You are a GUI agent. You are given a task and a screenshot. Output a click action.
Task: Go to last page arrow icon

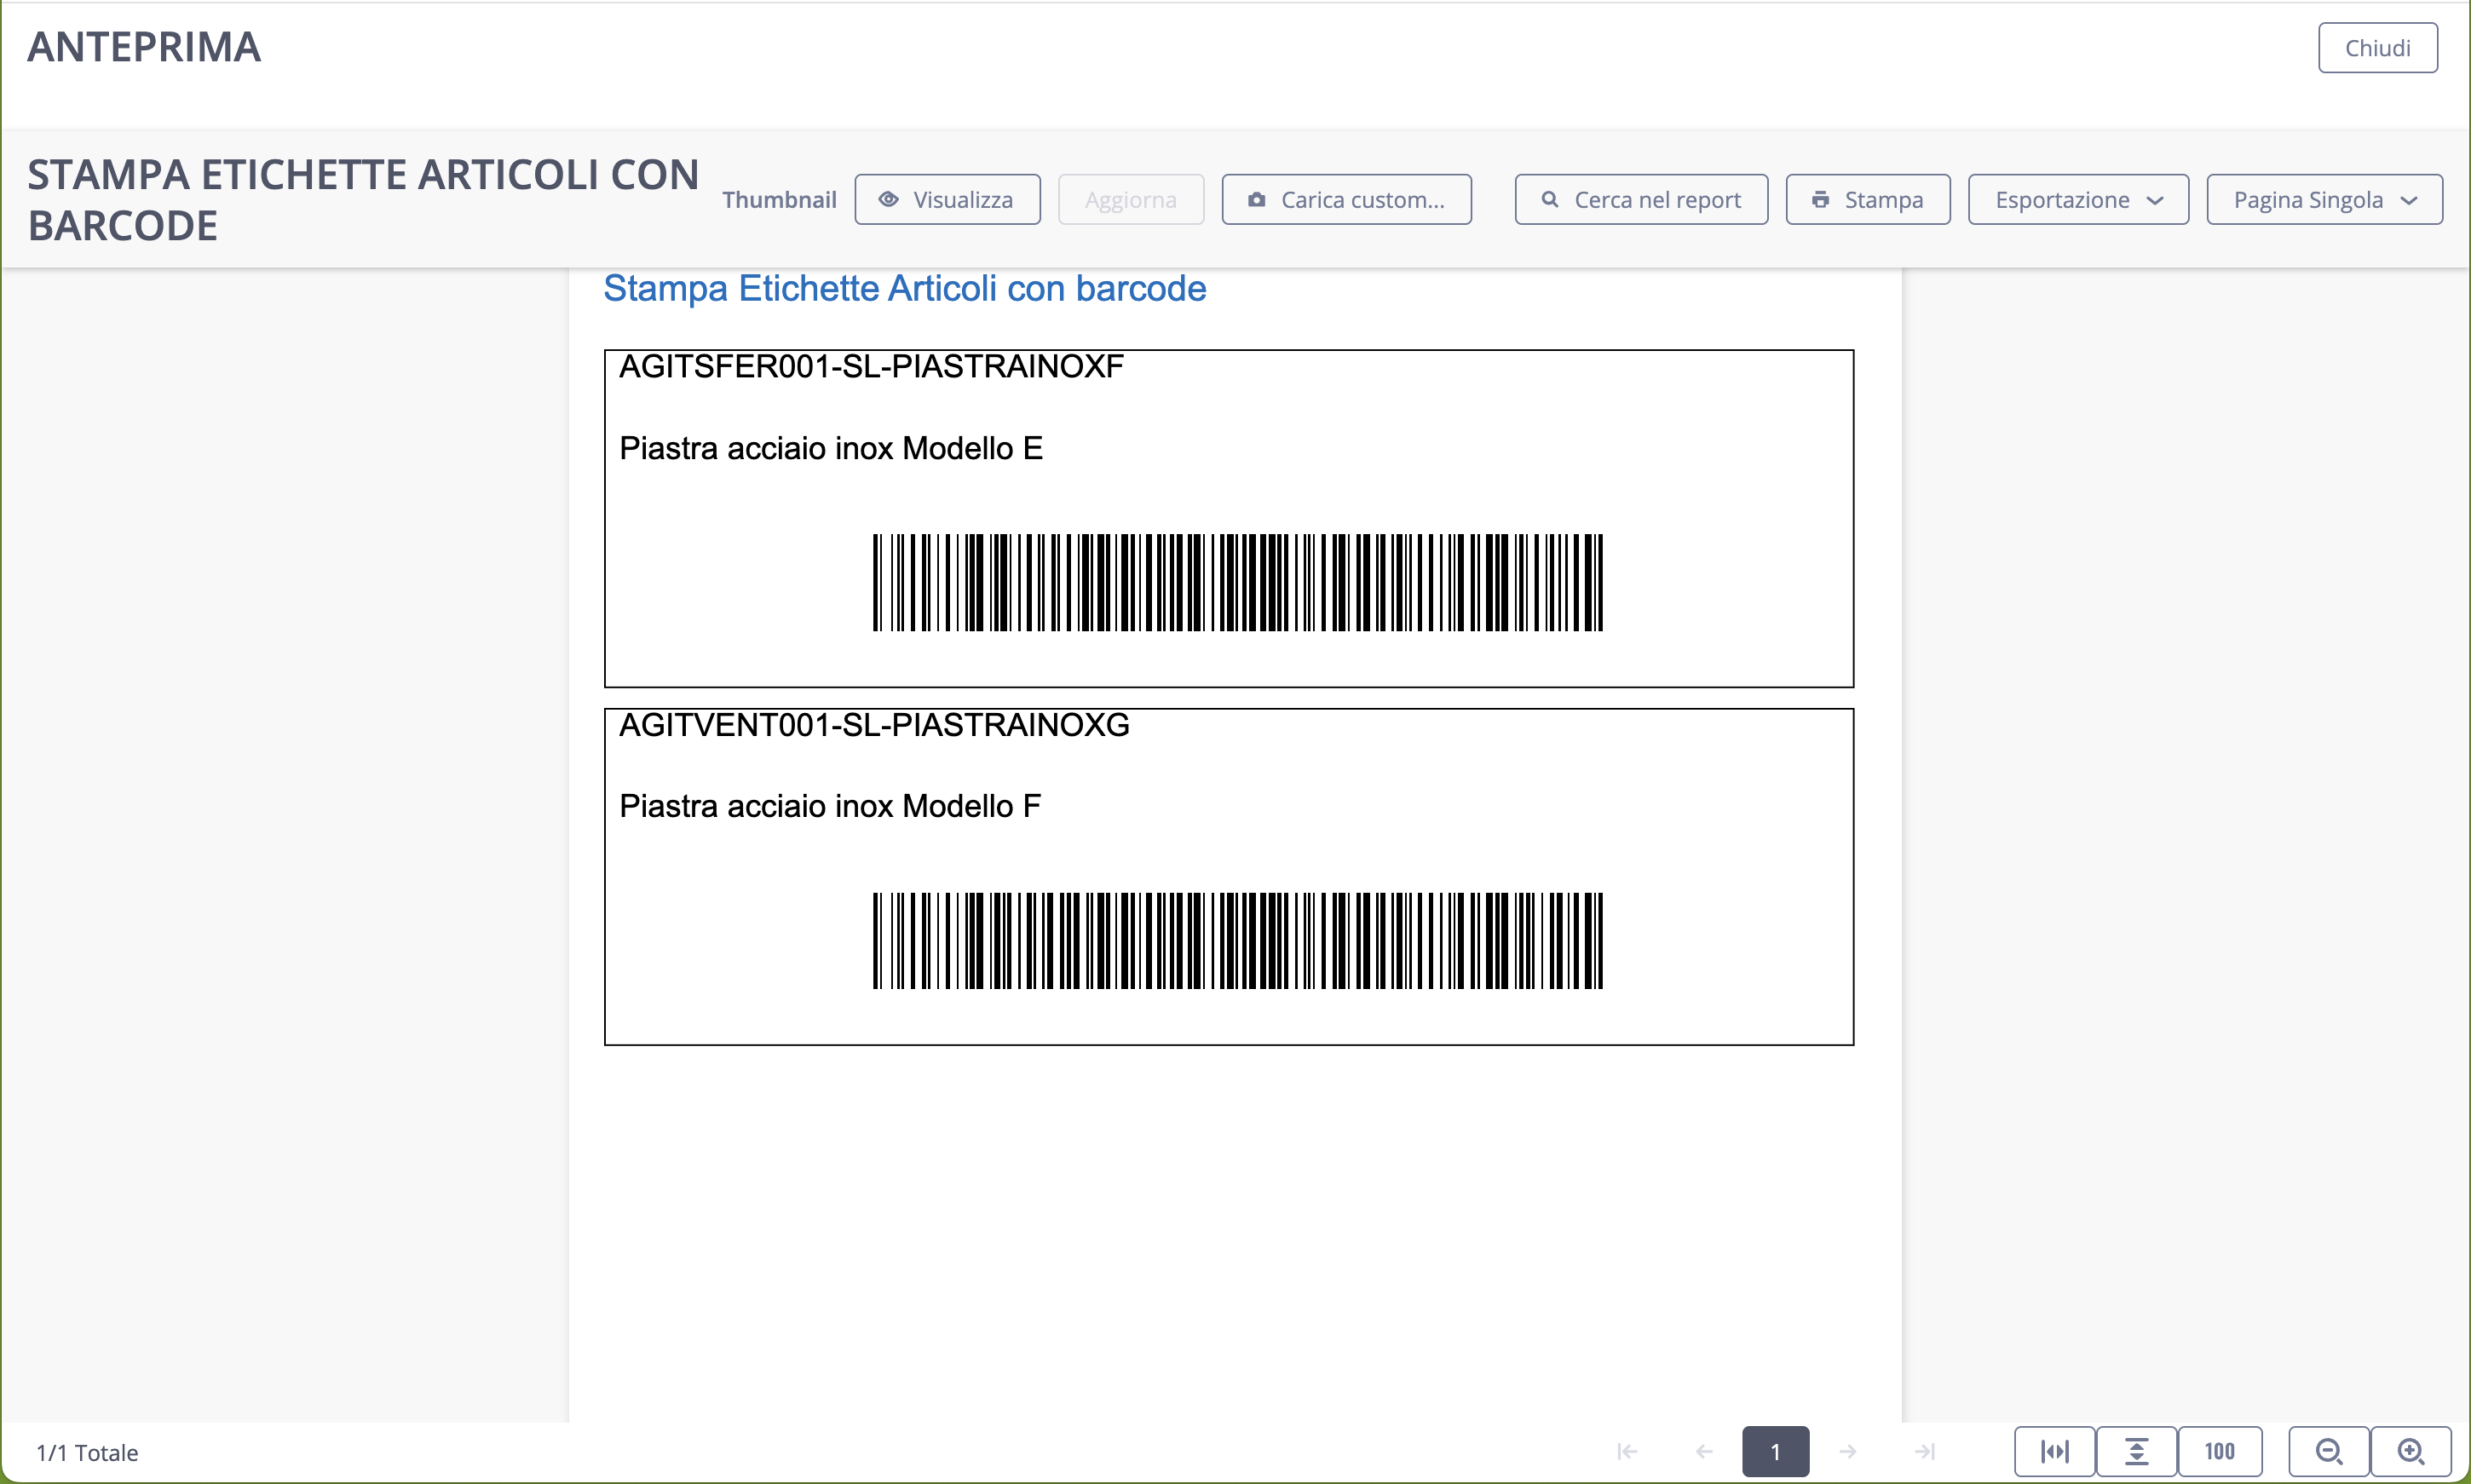pos(1925,1451)
